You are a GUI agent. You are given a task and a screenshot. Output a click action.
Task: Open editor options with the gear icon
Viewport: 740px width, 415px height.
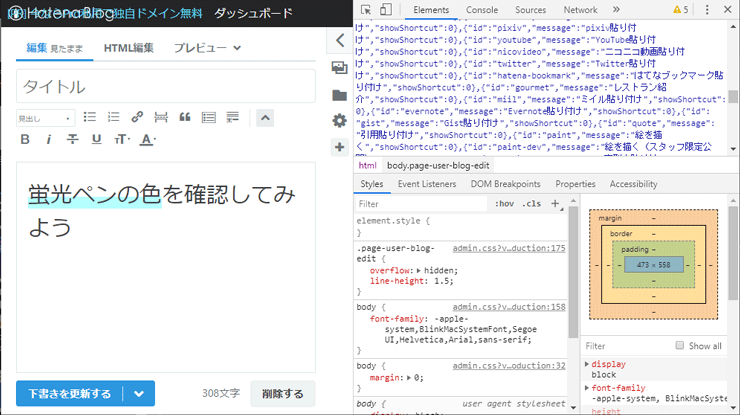[x=339, y=121]
